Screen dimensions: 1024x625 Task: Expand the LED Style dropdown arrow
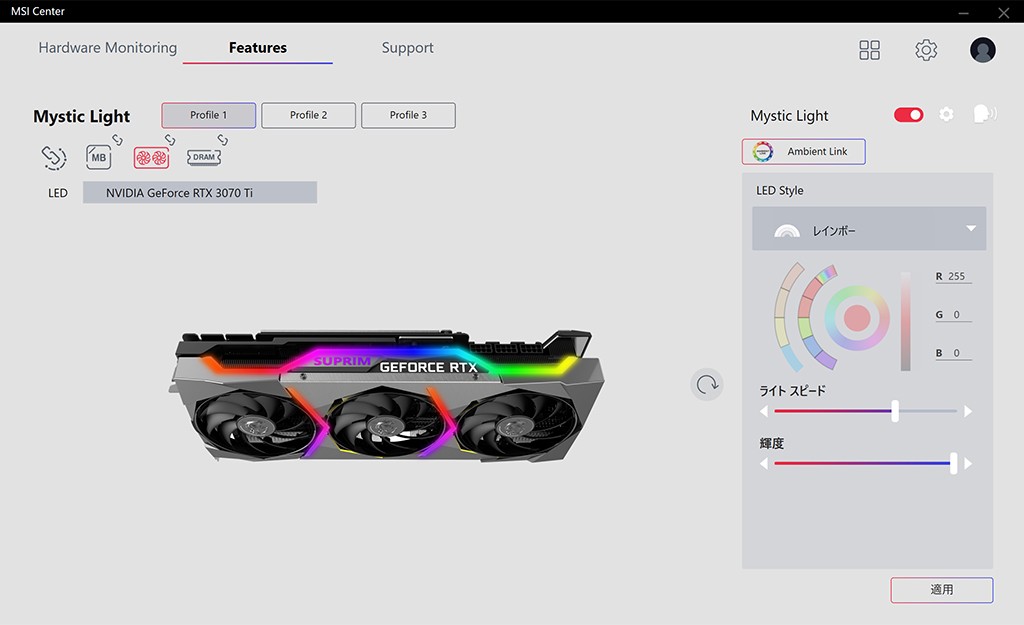[970, 229]
